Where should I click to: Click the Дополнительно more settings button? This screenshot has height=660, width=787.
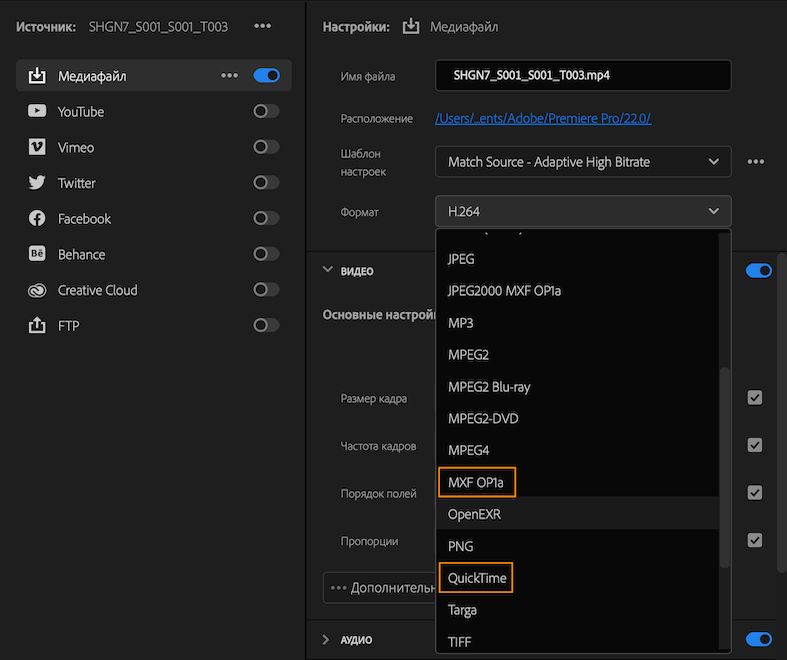pos(380,588)
